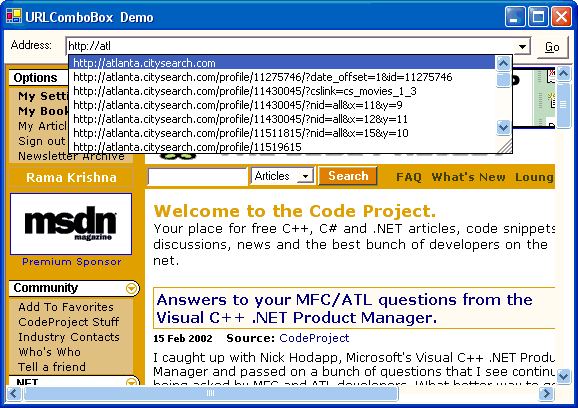This screenshot has height=408, width=578.
Task: Click the horizontal scroll right arrow
Action: [x=546, y=393]
